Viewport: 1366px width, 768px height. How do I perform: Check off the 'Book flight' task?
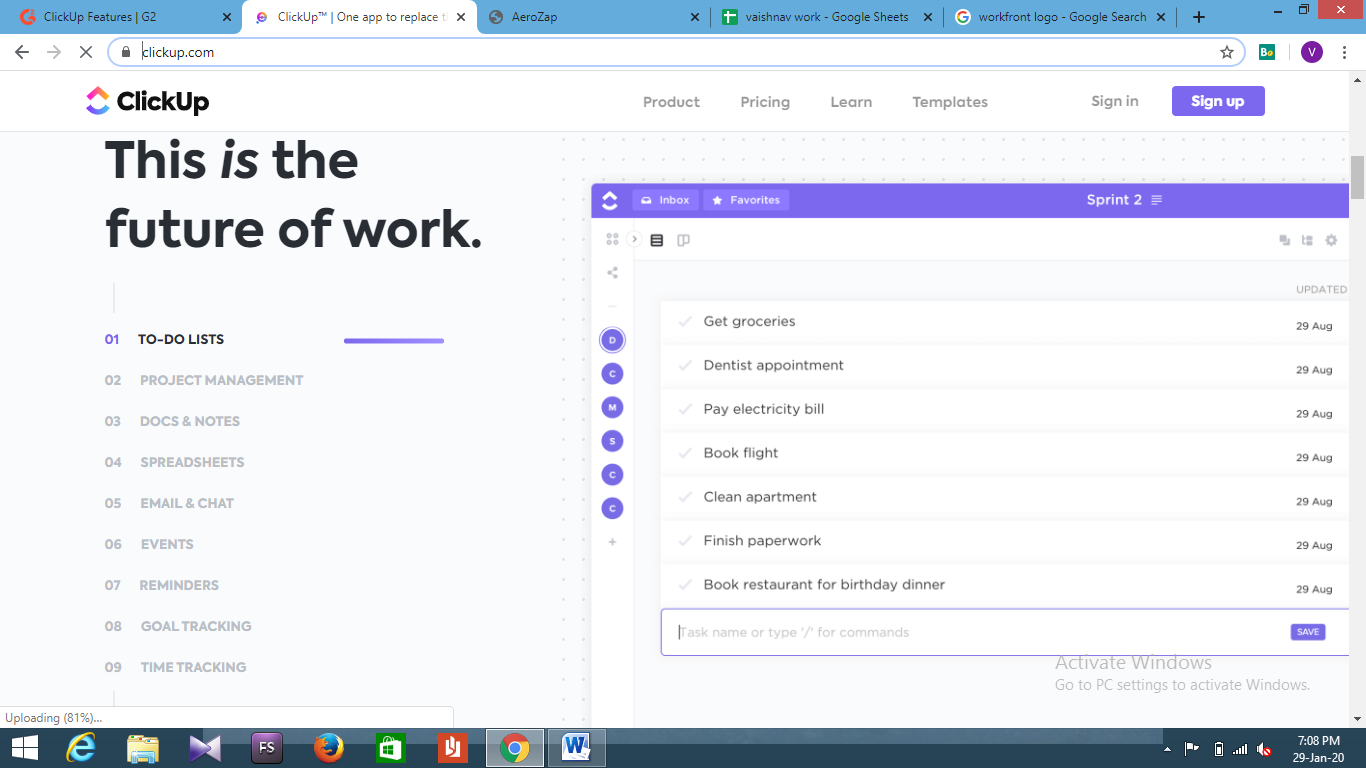(x=685, y=453)
